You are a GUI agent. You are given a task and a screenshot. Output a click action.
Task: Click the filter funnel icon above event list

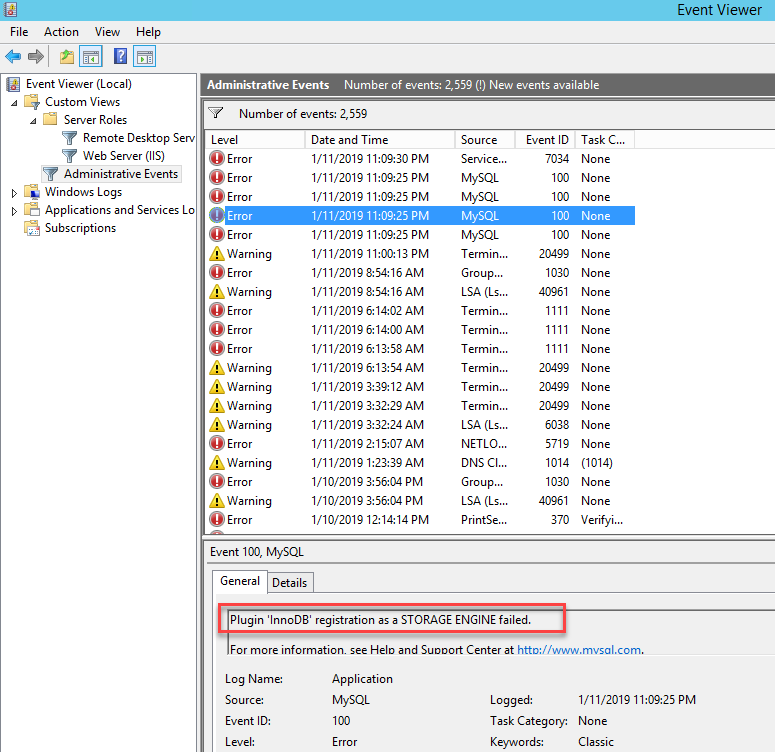(x=215, y=113)
